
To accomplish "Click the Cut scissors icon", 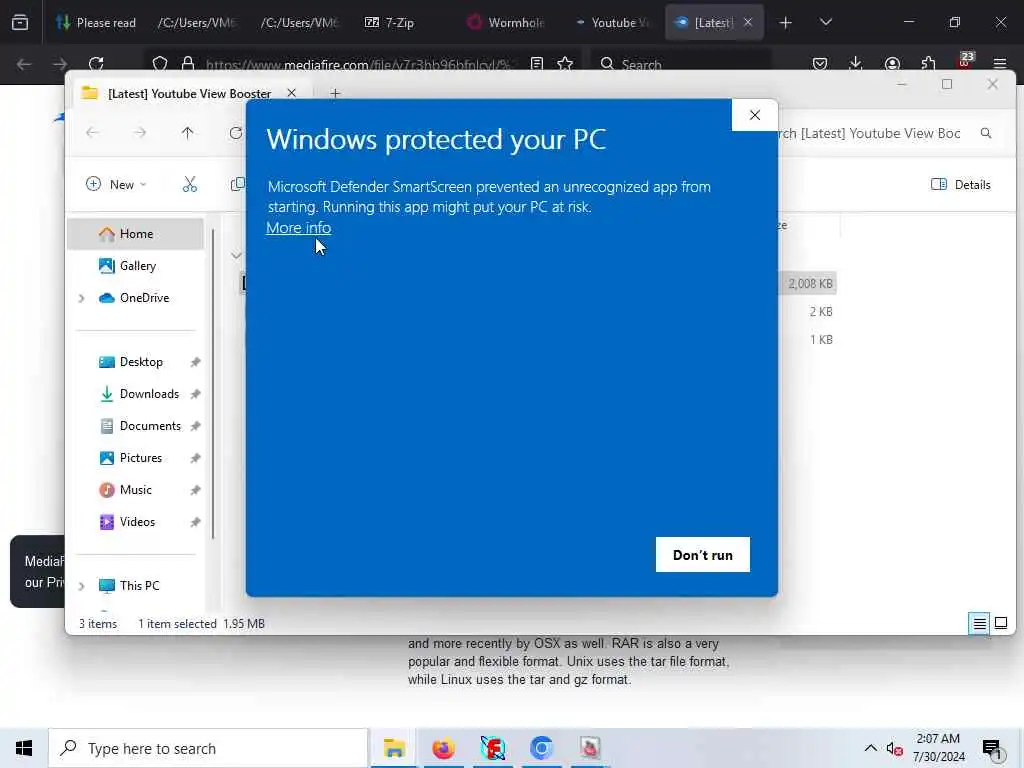I will point(189,184).
